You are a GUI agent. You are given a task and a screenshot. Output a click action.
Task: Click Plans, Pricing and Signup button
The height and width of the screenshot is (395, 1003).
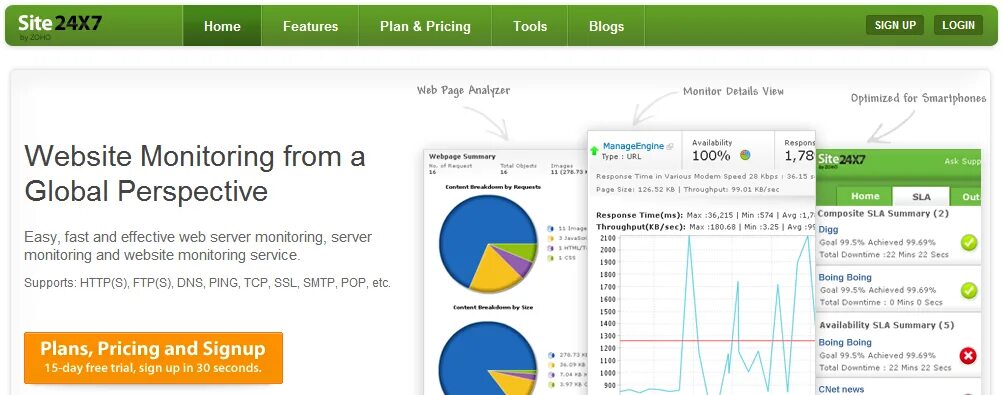[x=154, y=358]
